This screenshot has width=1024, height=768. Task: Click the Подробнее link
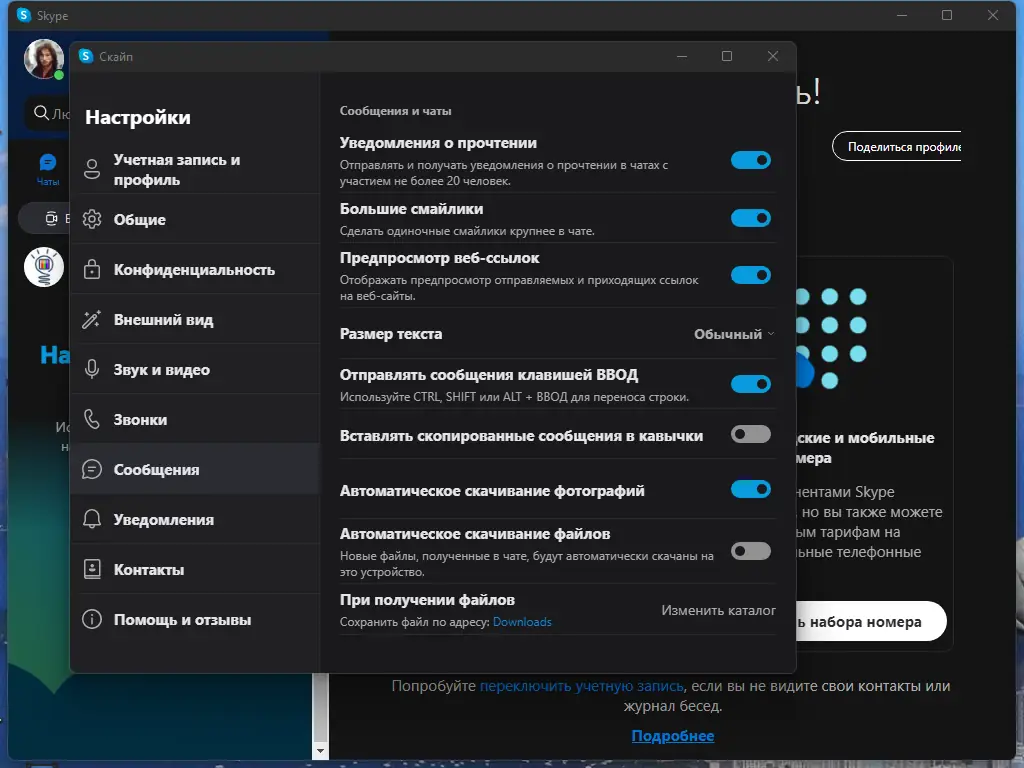672,736
